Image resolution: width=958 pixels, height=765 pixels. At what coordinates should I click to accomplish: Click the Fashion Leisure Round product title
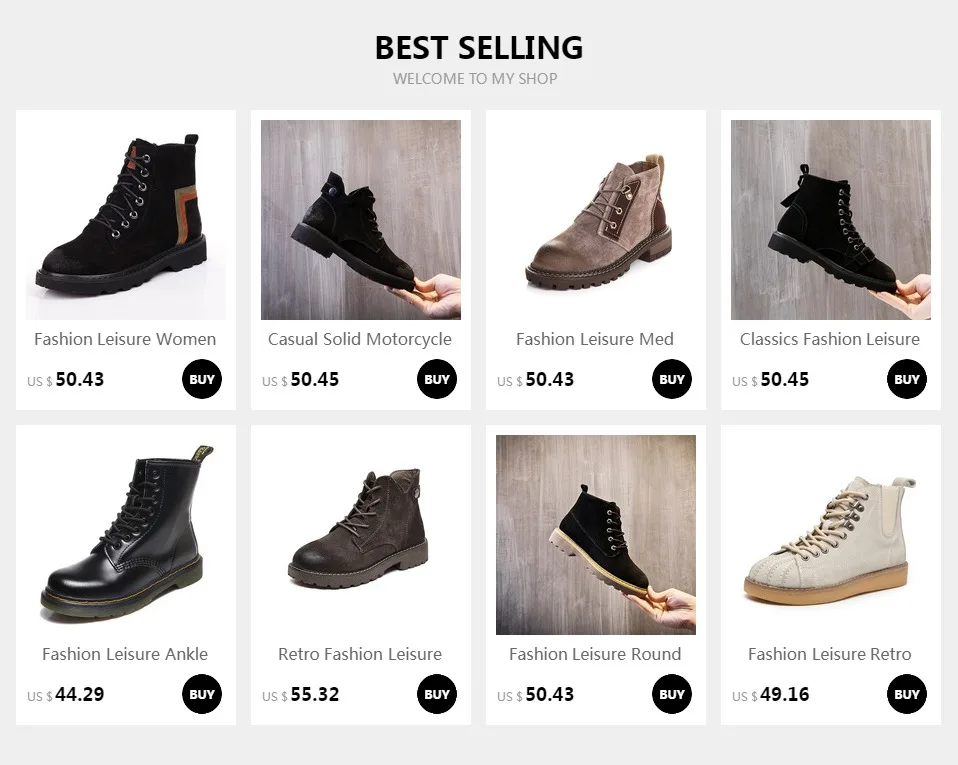[595, 654]
